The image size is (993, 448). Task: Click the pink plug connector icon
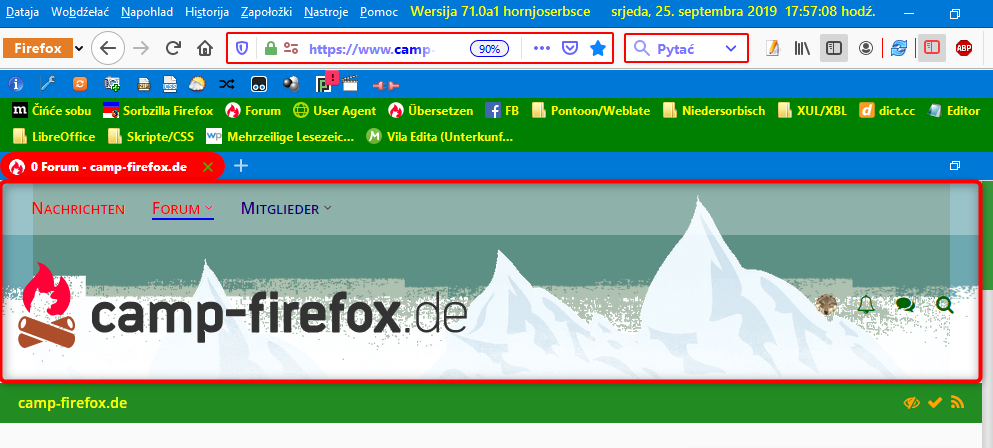coord(384,84)
